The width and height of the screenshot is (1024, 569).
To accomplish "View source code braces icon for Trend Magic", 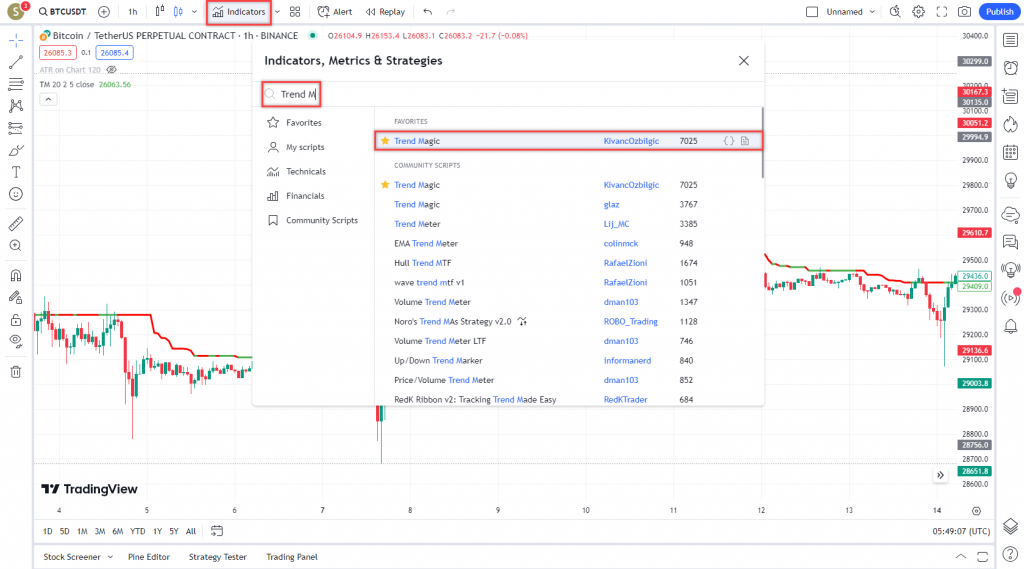I will [x=729, y=140].
